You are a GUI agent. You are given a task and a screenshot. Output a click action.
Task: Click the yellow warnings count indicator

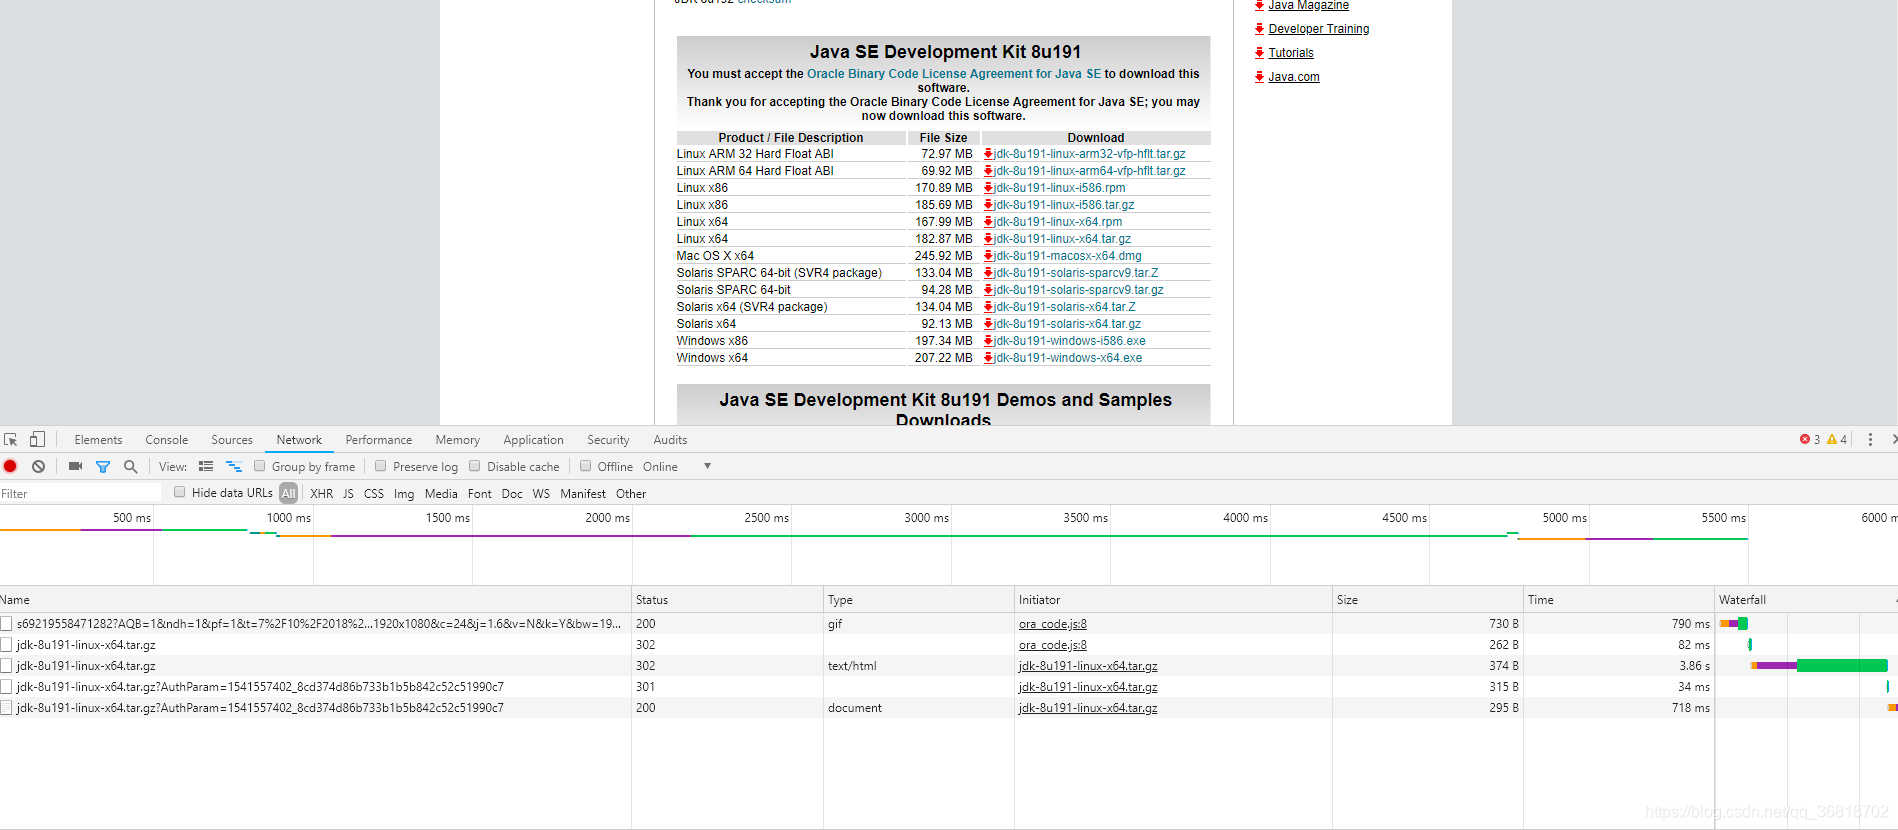click(x=1837, y=440)
